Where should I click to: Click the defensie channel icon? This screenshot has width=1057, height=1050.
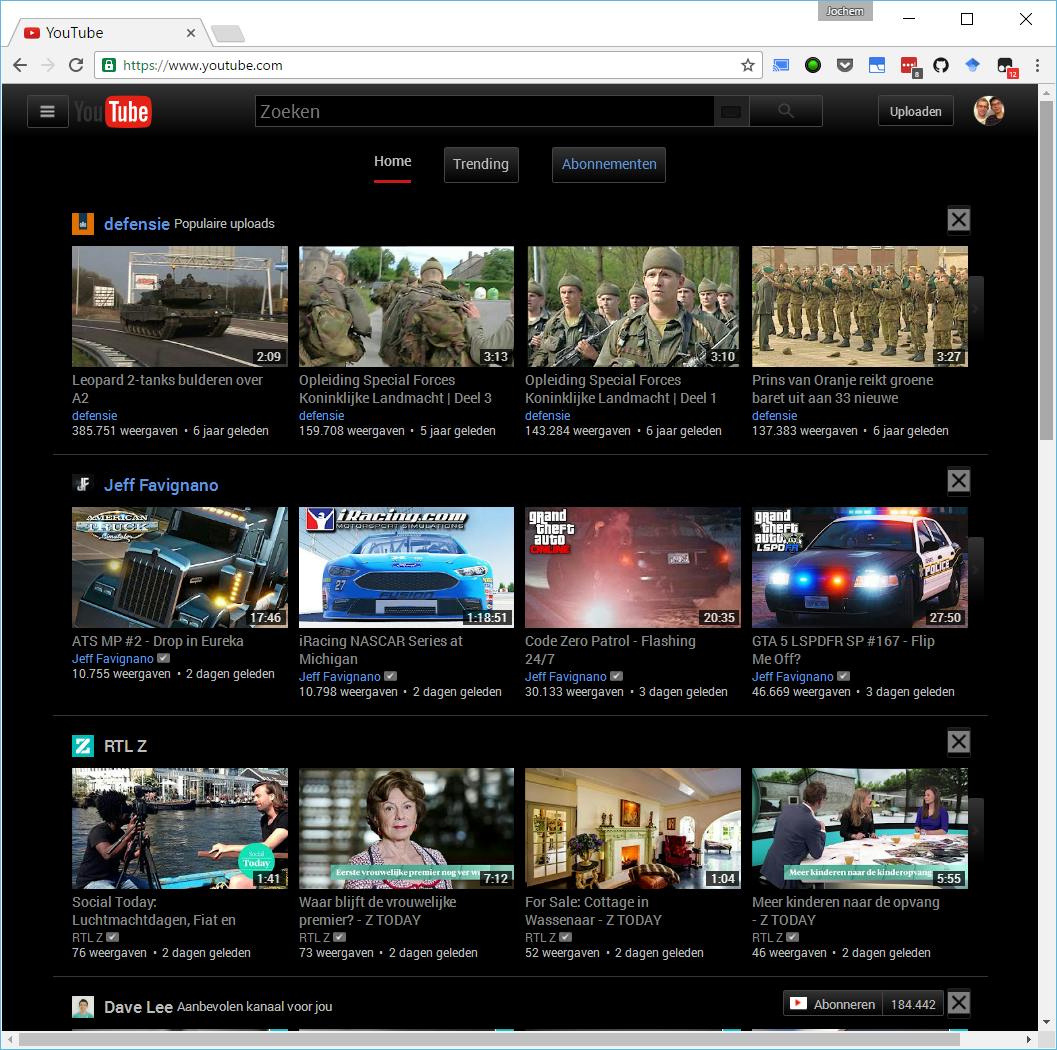click(x=83, y=223)
